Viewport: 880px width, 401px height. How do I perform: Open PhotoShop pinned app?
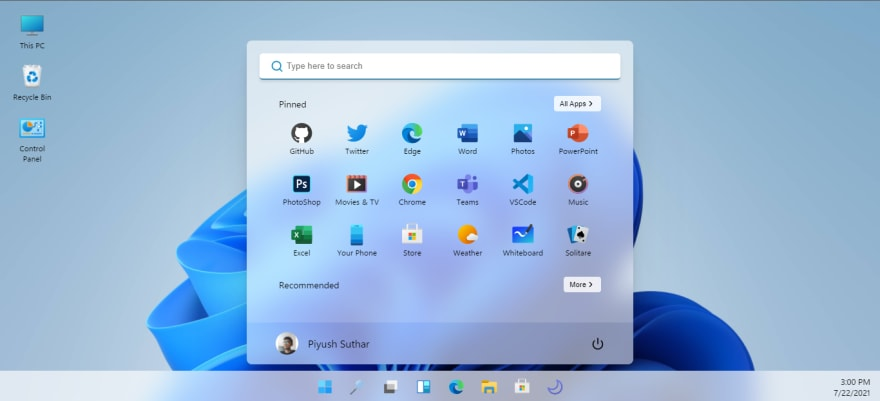(x=301, y=190)
